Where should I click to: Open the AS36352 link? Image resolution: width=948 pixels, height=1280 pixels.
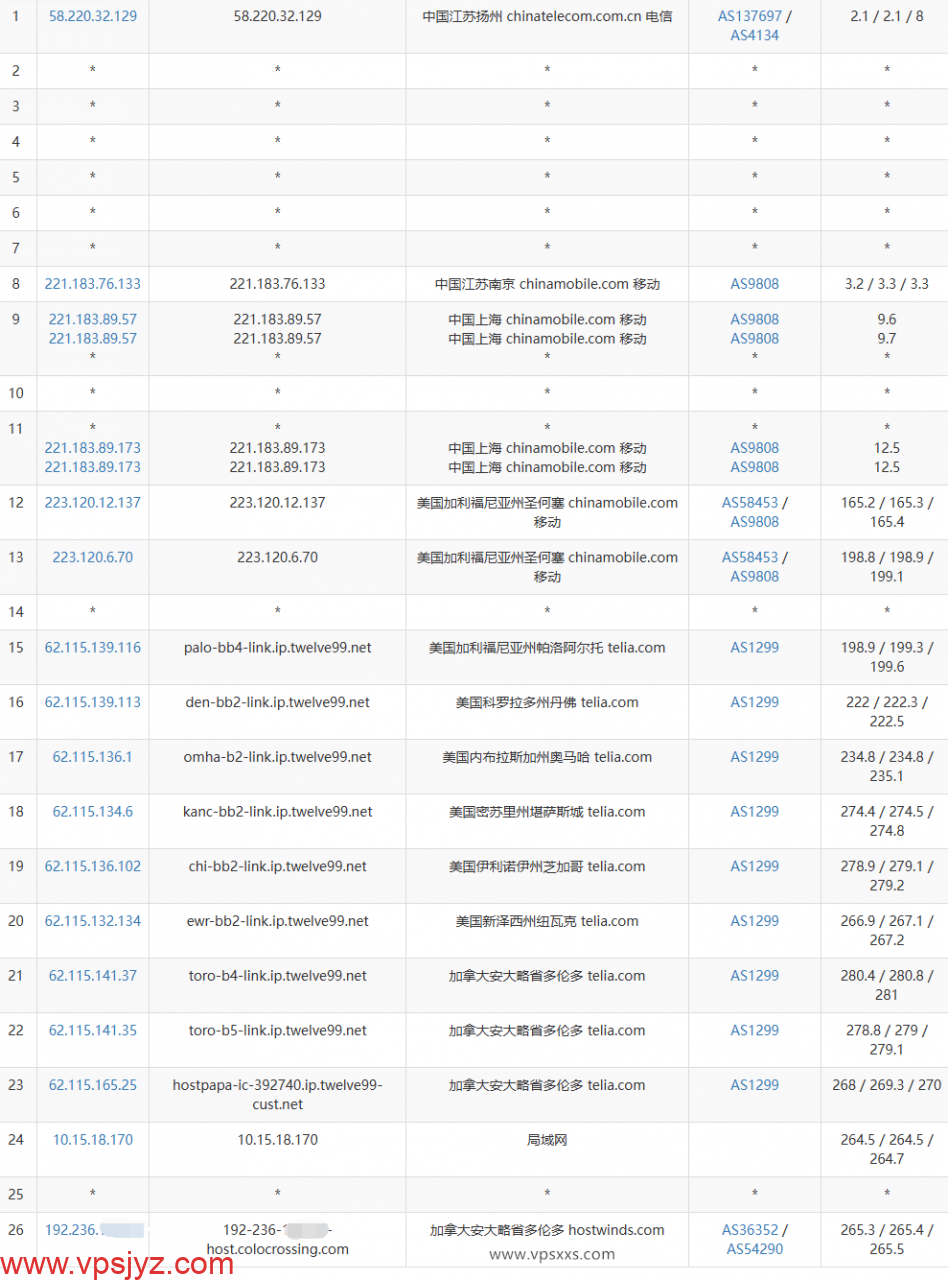[751, 1231]
